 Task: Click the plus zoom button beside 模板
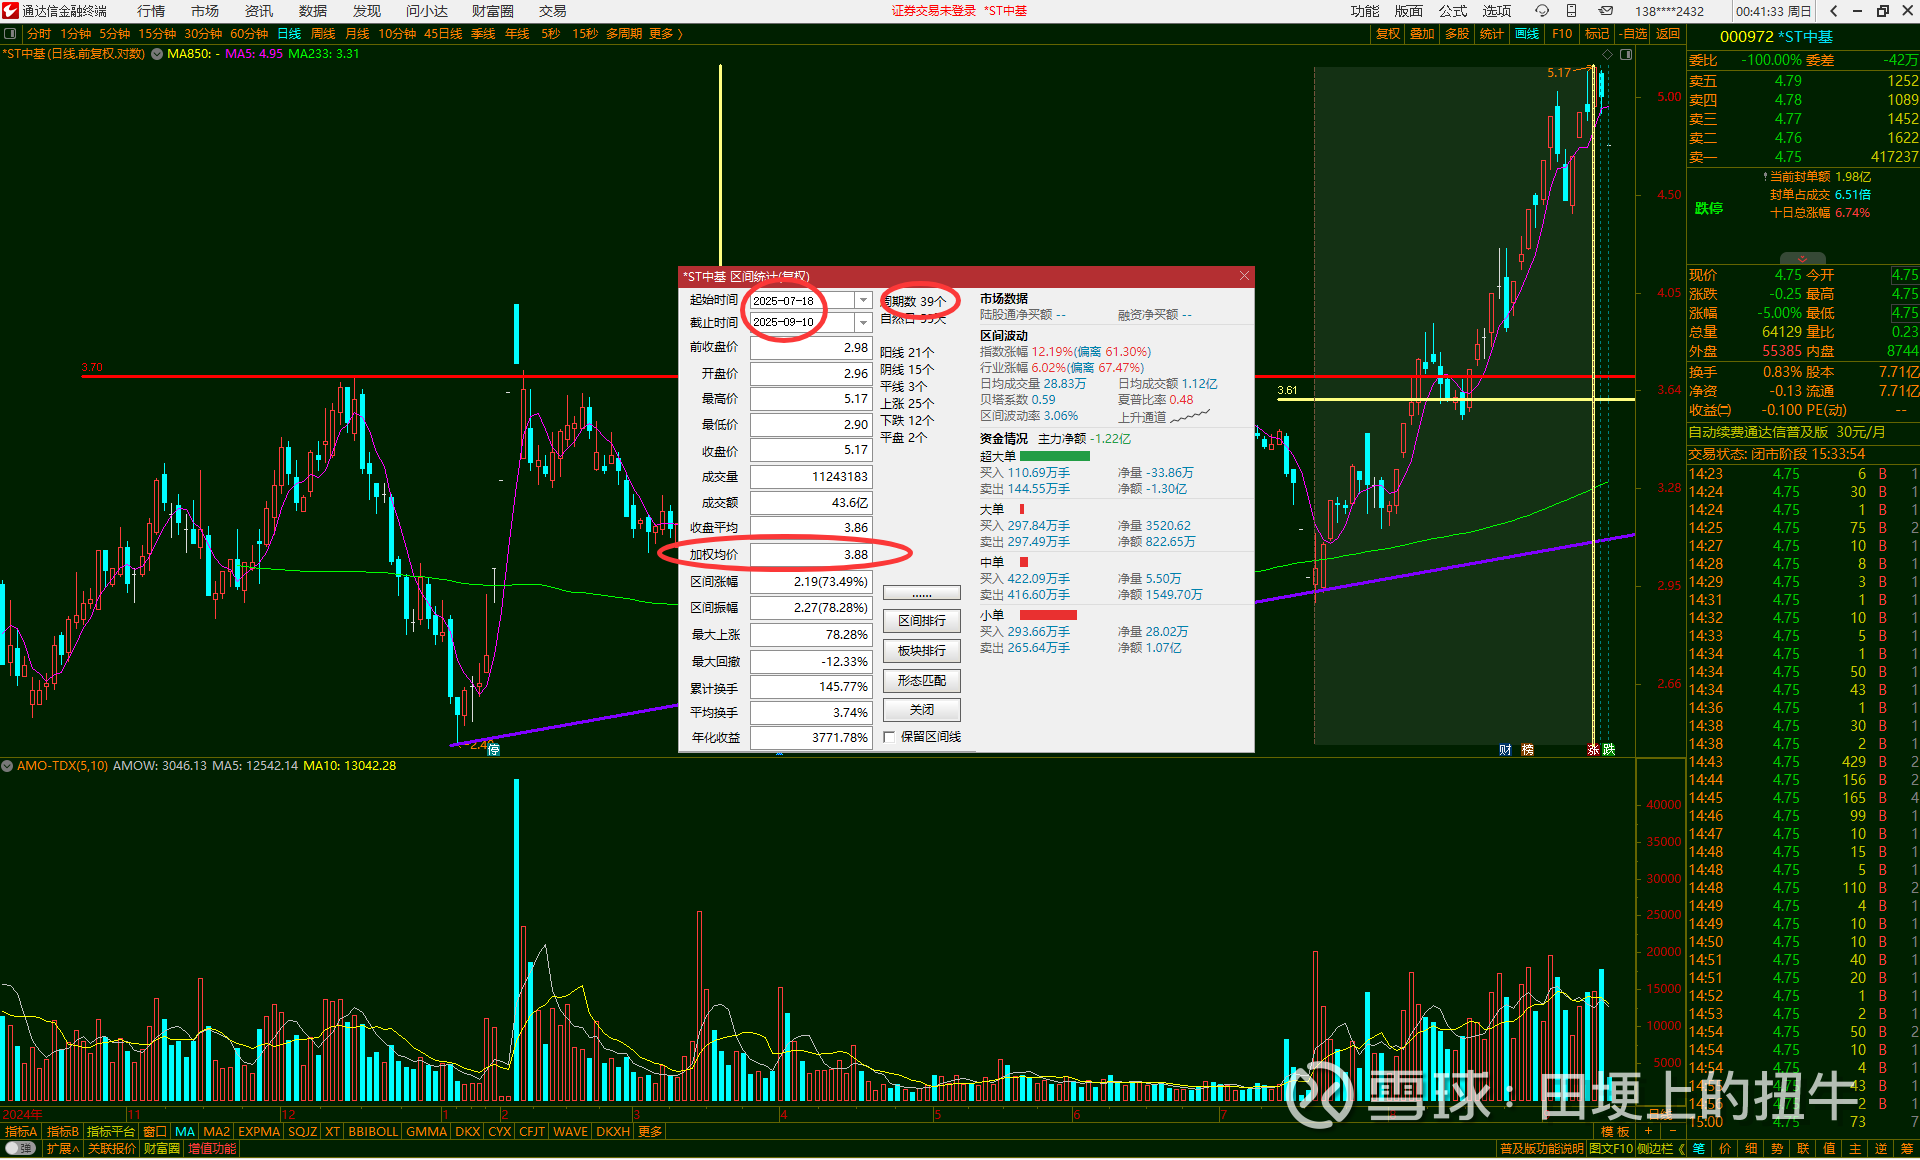(1648, 1131)
